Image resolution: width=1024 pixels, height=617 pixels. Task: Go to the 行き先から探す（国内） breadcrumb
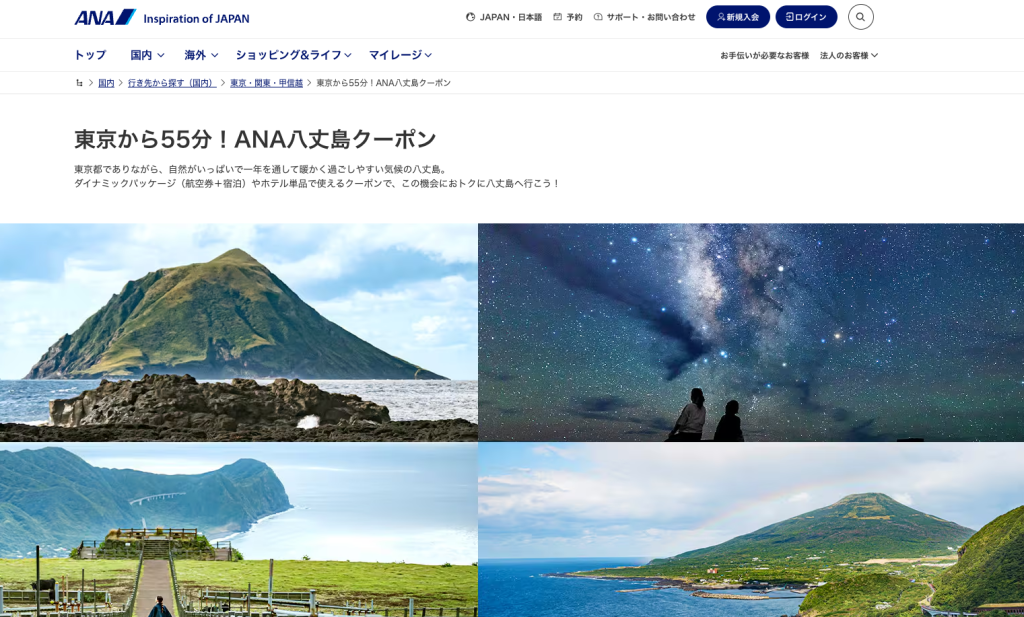pos(172,83)
